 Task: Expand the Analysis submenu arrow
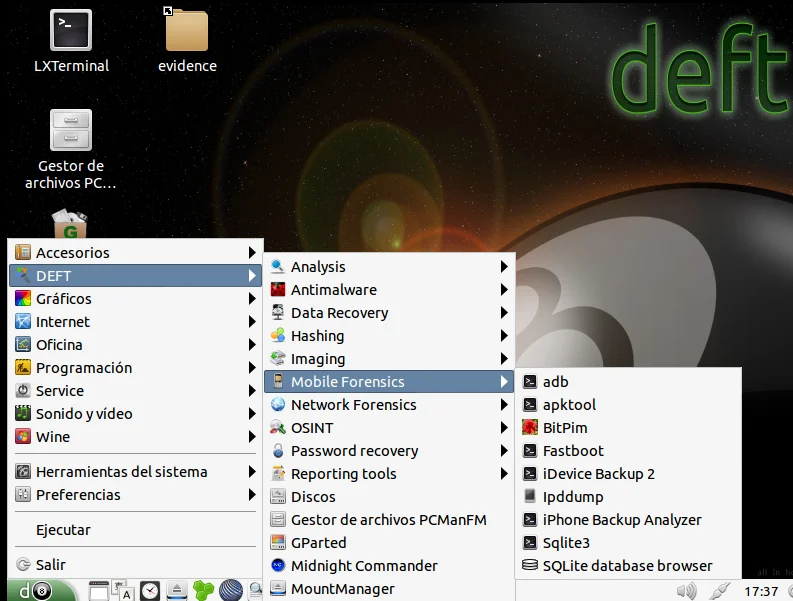coord(504,267)
